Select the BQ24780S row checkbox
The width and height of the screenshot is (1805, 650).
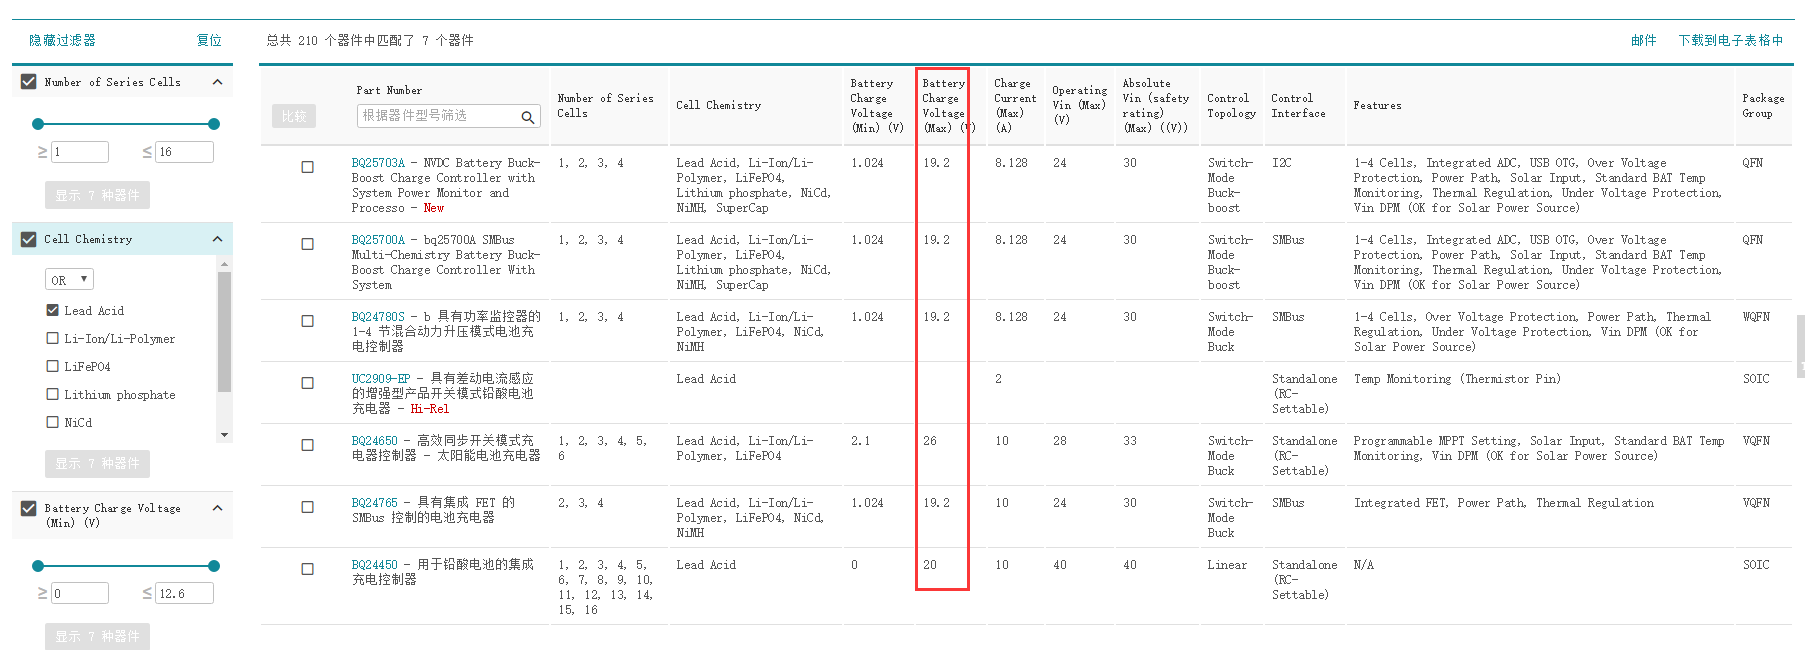pyautogui.click(x=308, y=321)
